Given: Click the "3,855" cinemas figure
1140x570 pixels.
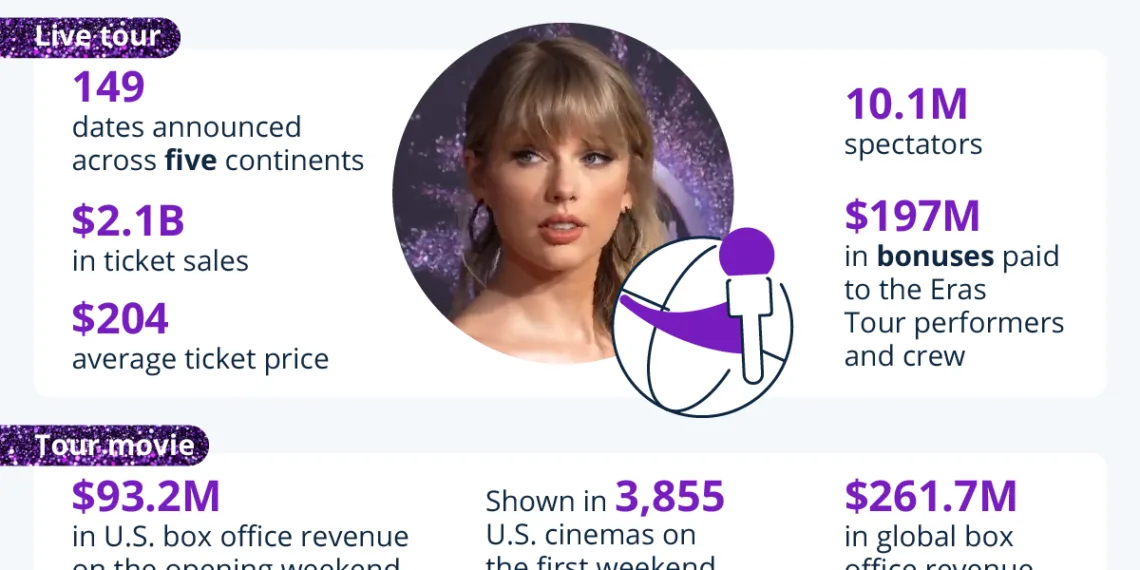Looking at the screenshot, I should point(669,497).
